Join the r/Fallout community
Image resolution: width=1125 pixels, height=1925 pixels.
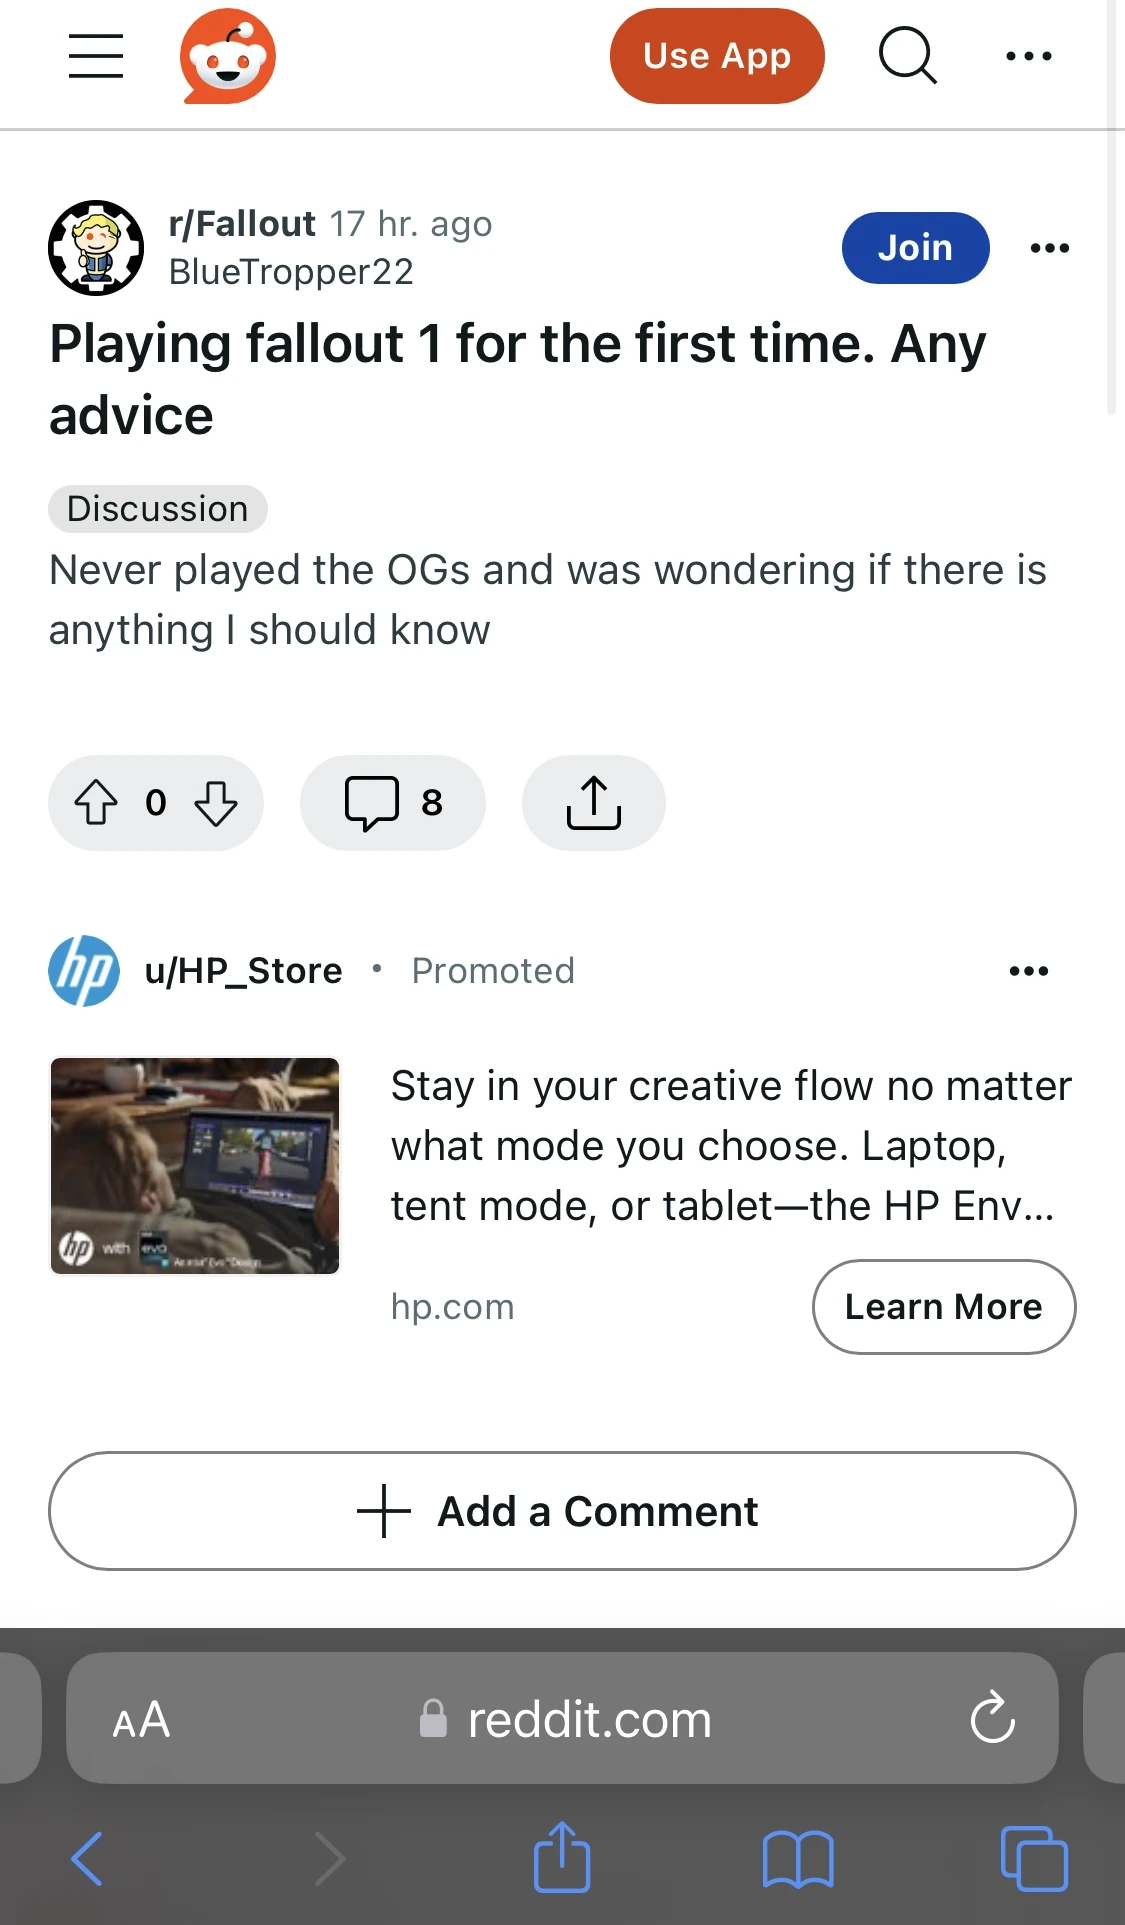915,247
